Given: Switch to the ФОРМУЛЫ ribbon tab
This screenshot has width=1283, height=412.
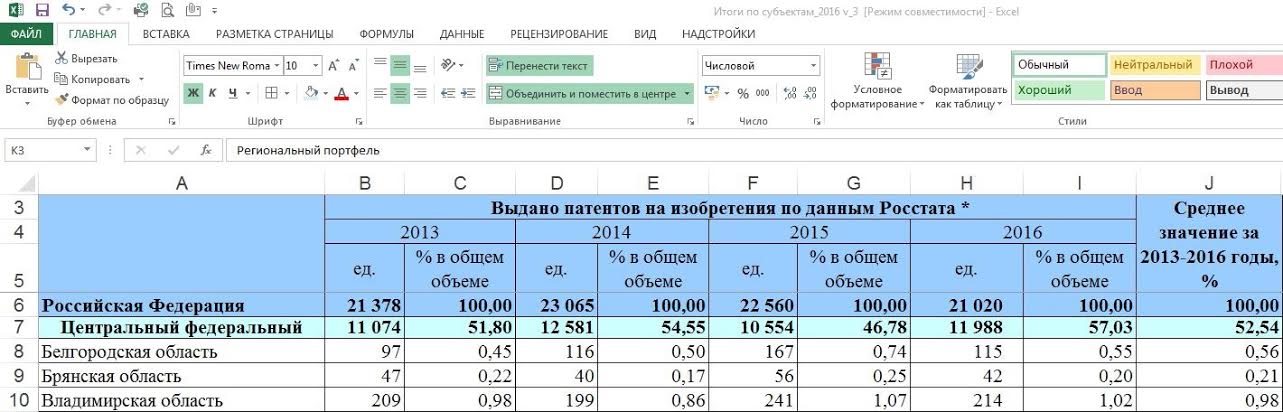Looking at the screenshot, I should click(x=386, y=33).
